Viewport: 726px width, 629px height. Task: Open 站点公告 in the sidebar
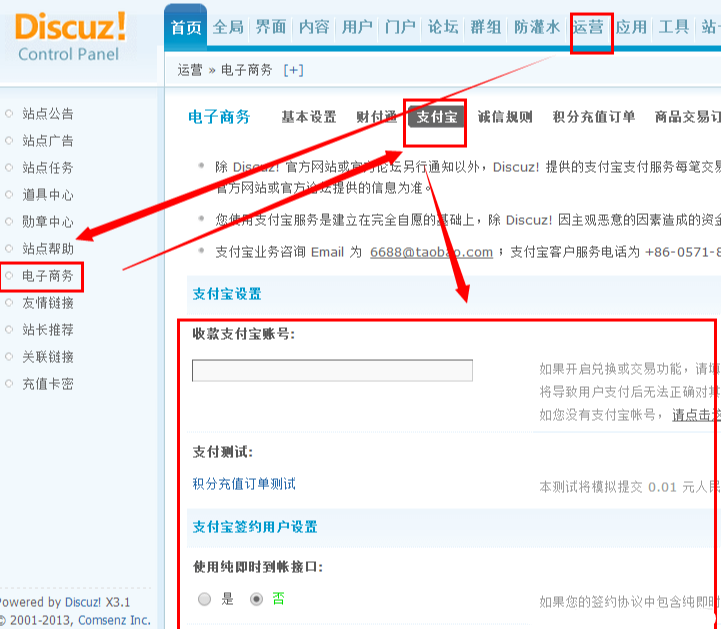click(48, 114)
